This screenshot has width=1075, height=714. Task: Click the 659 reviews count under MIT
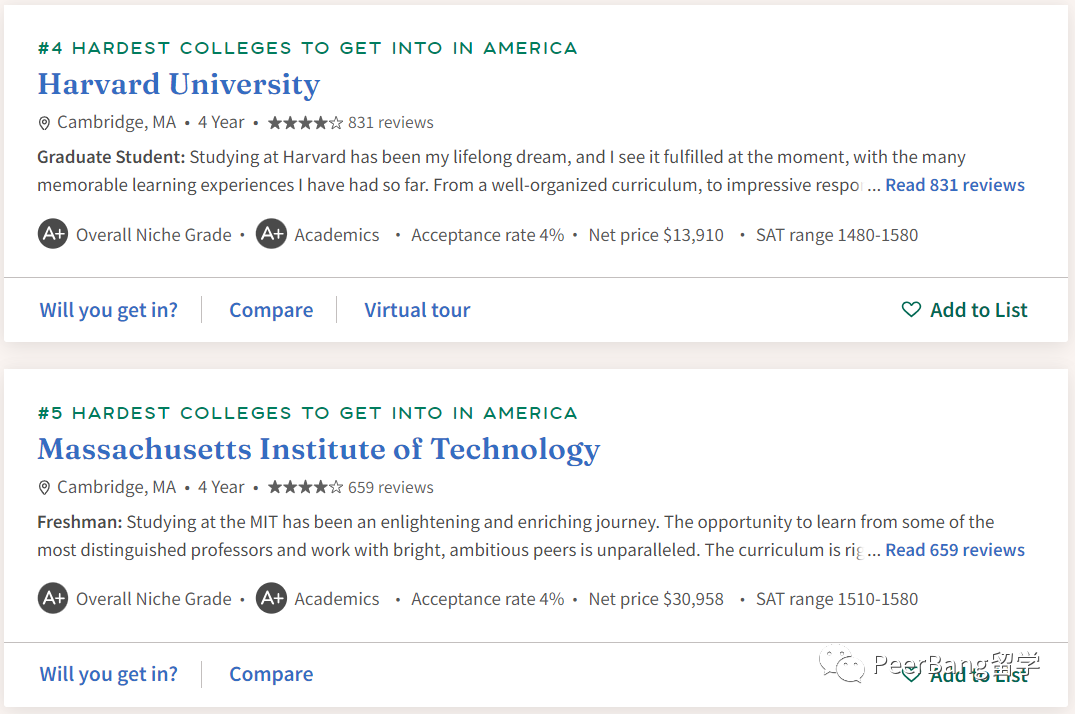coord(391,488)
